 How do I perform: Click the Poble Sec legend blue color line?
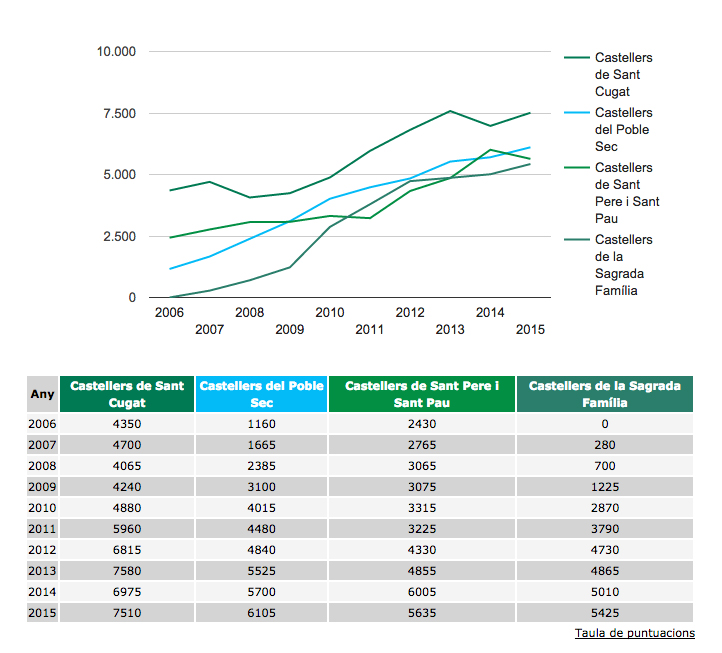[x=576, y=112]
